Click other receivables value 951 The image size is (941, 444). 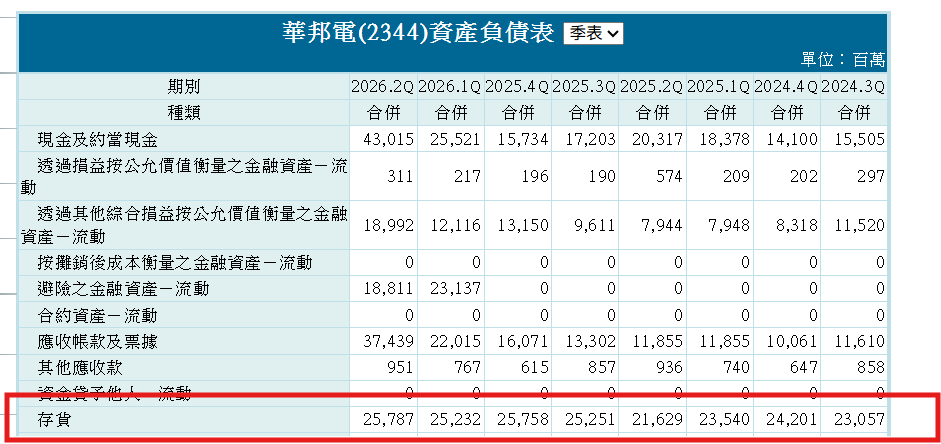click(x=400, y=367)
